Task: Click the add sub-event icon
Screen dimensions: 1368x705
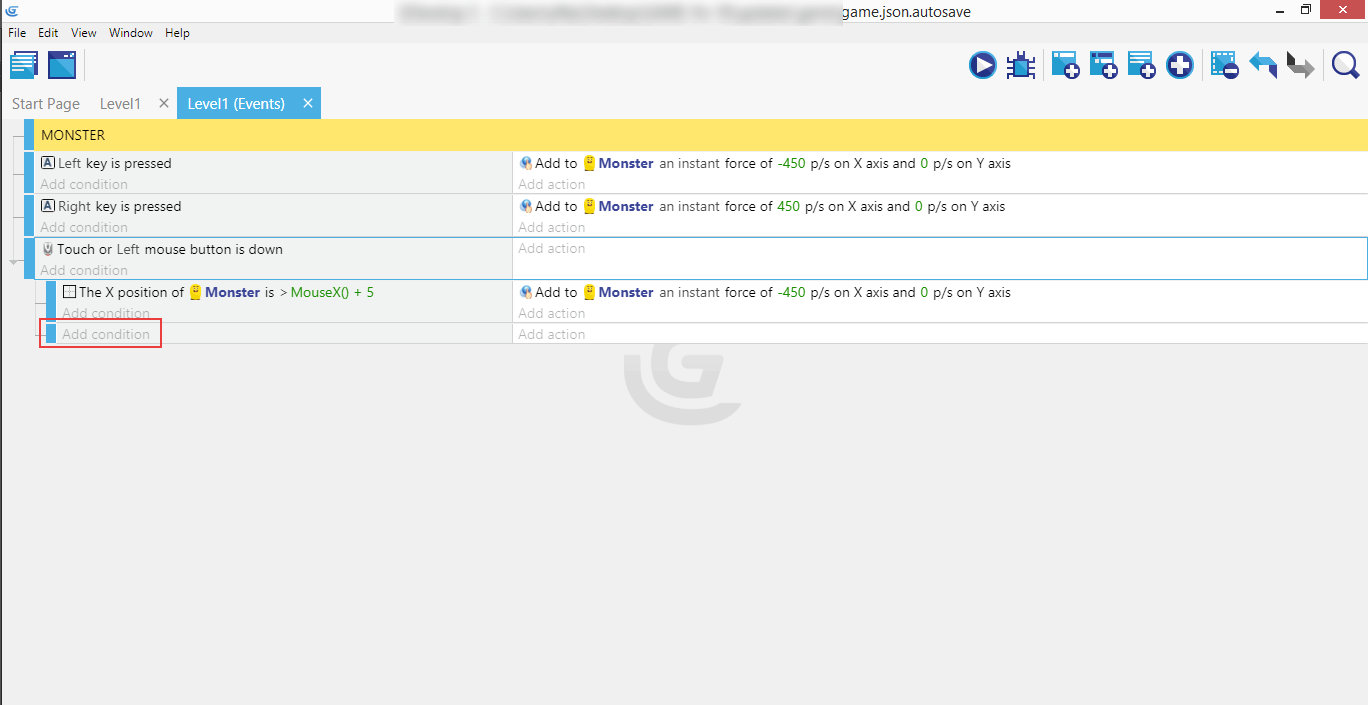Action: [1103, 66]
